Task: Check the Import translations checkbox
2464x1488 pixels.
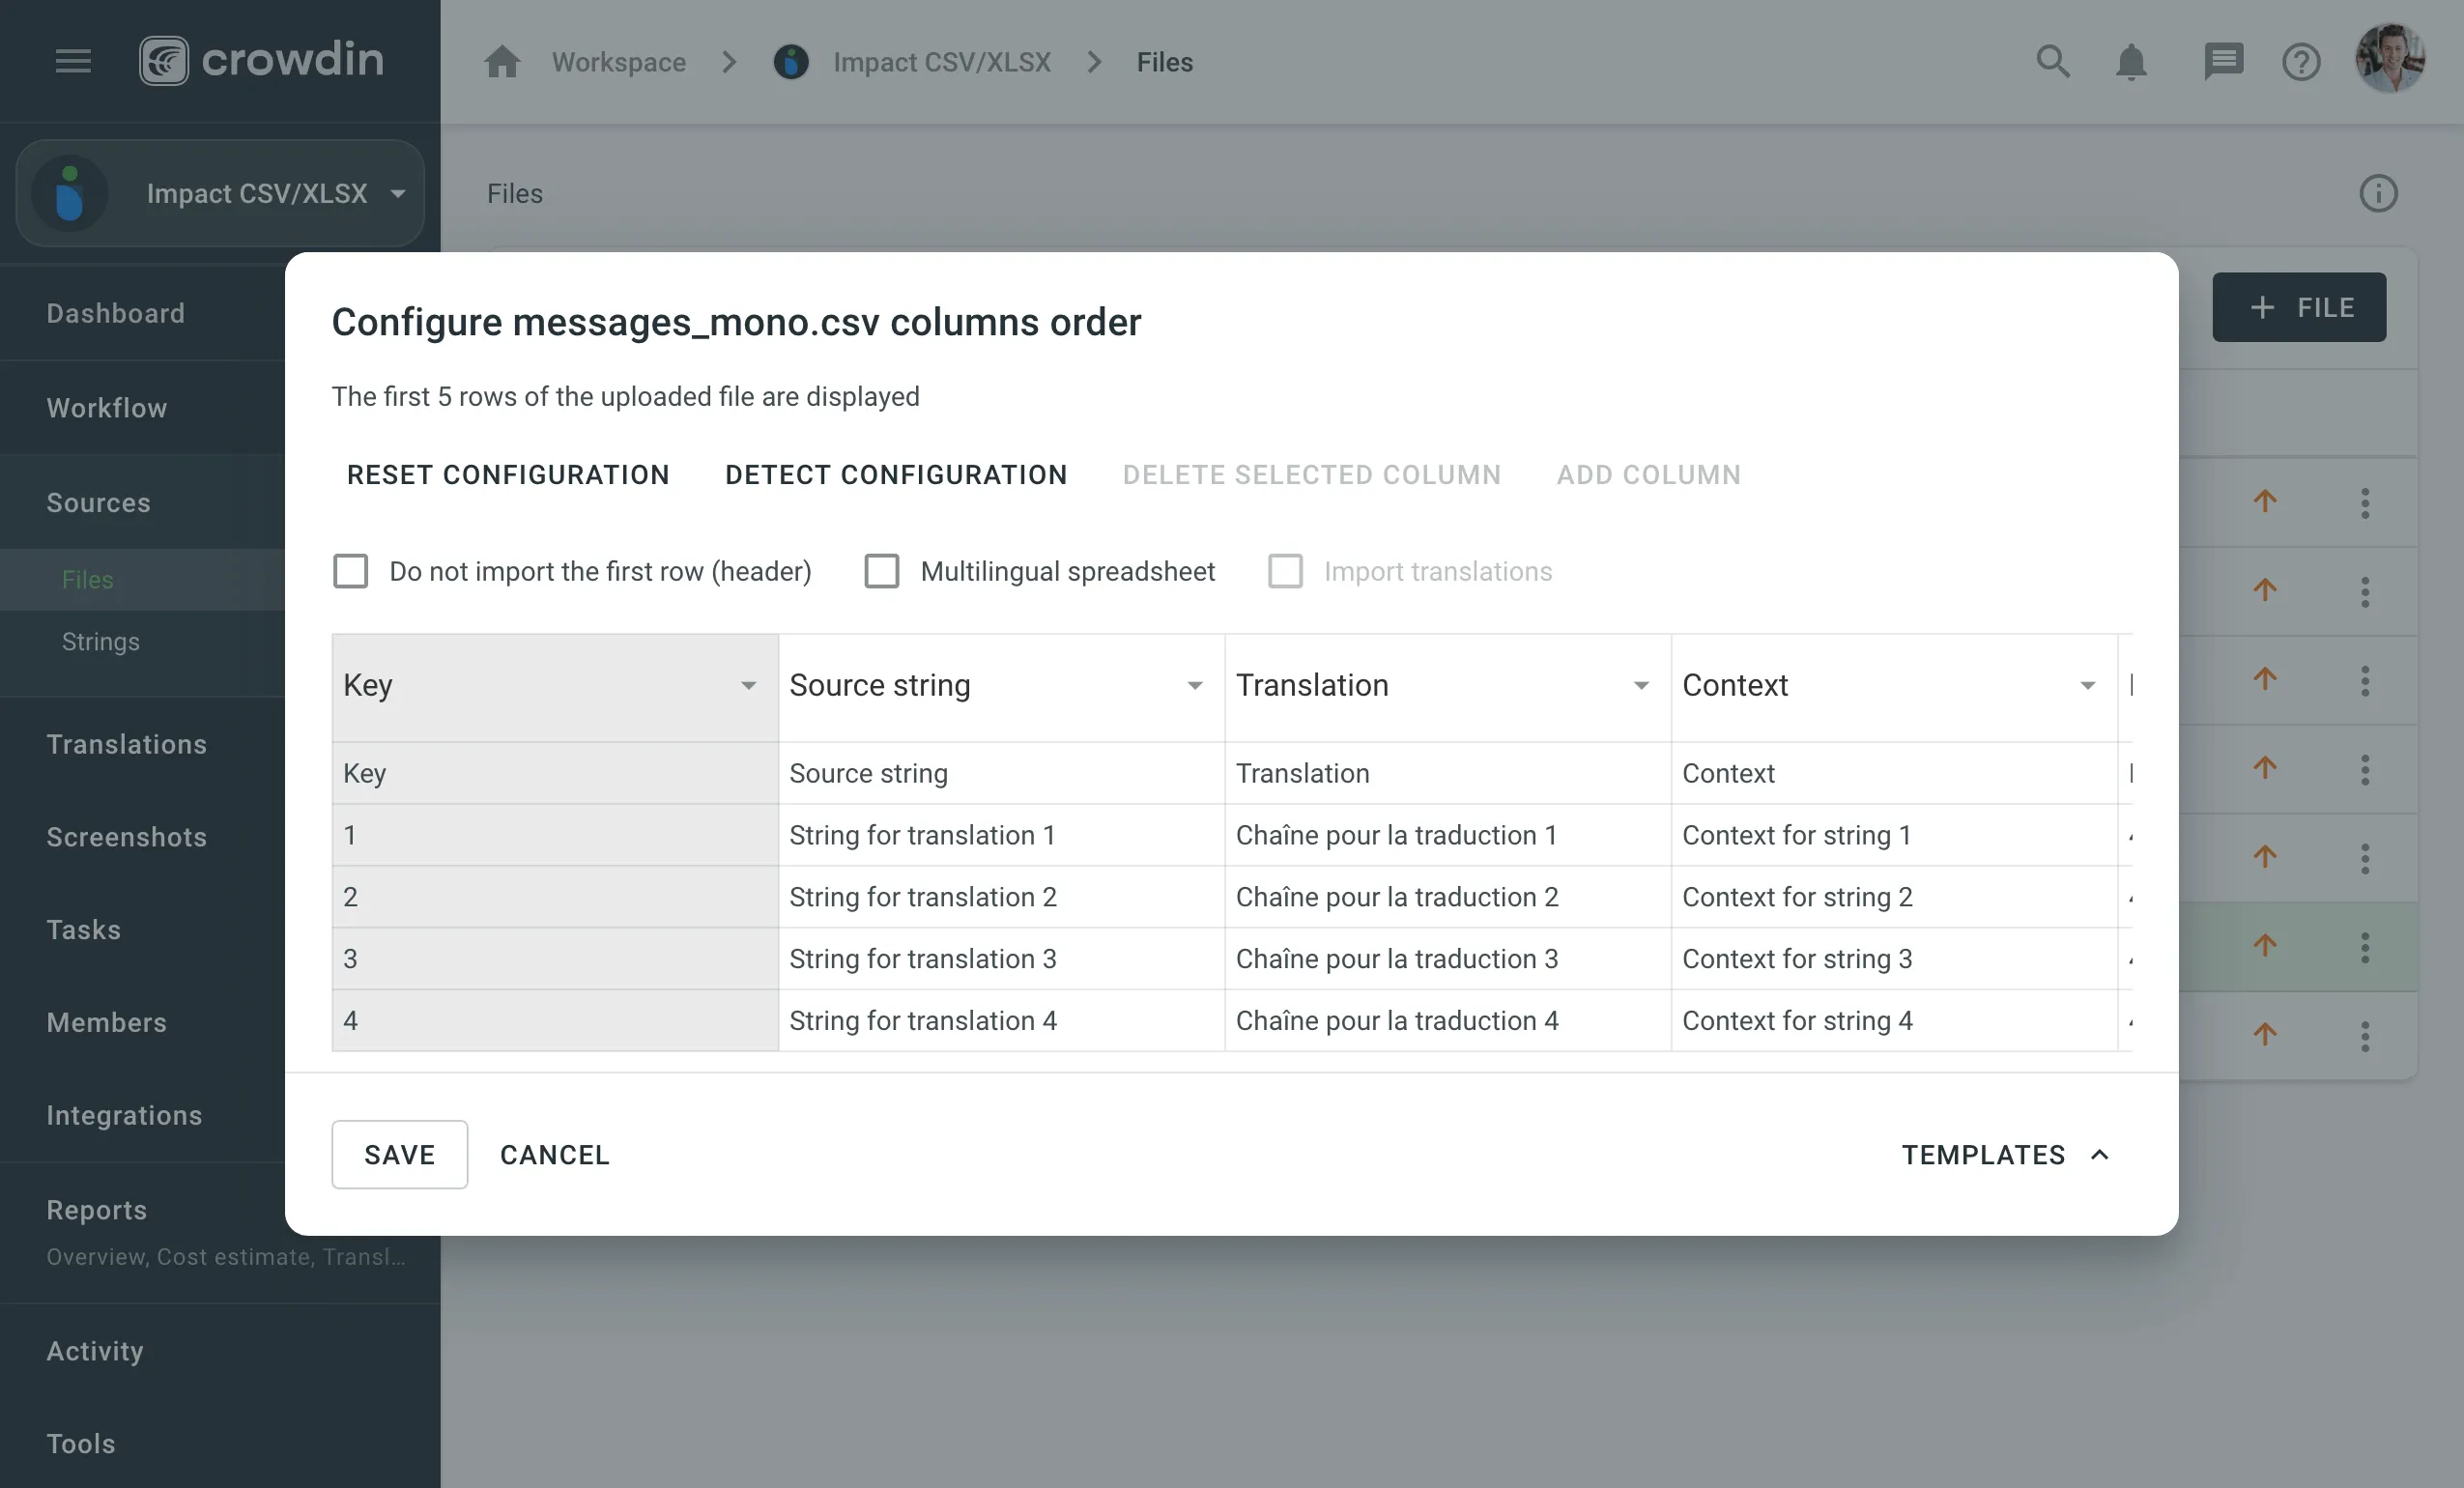Action: click(1285, 571)
